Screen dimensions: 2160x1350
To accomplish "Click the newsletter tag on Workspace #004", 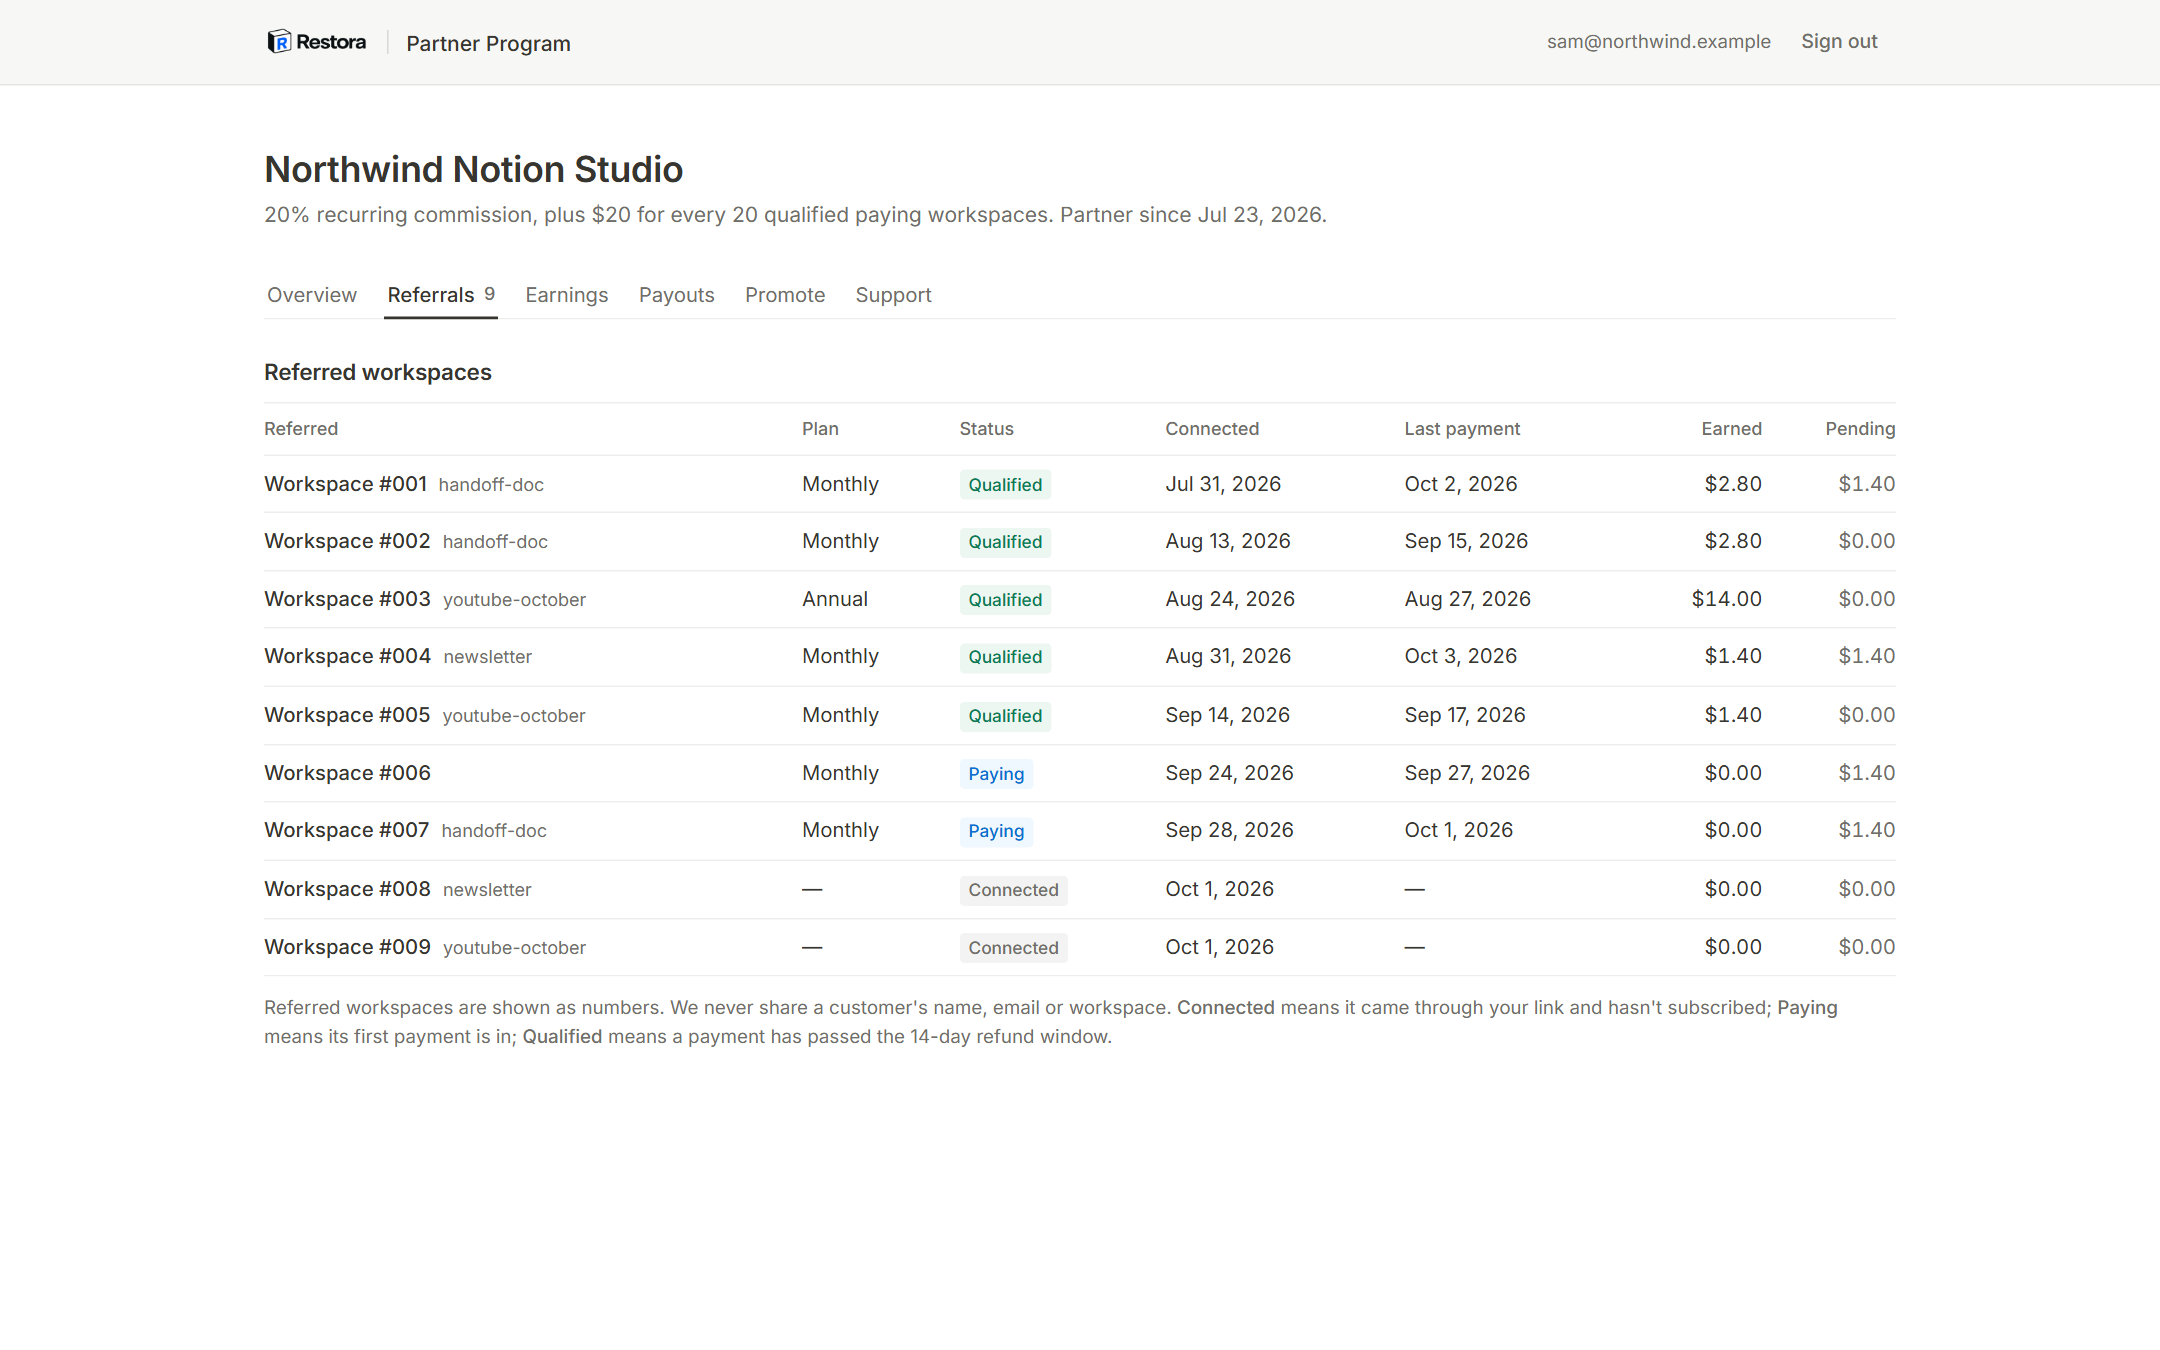I will point(488,657).
